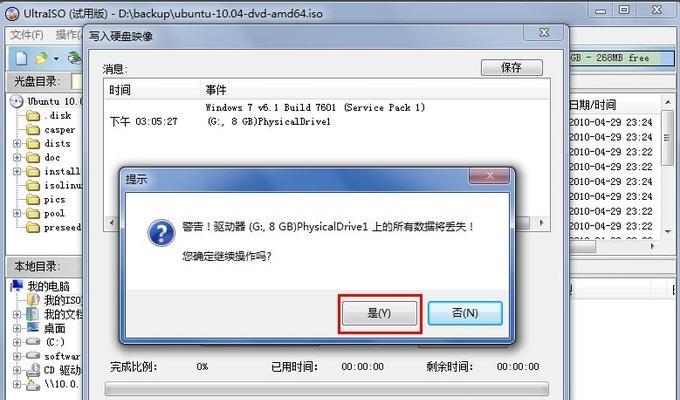The height and width of the screenshot is (400, 680).
Task: Select the 我的电脑 computer icon
Action: [x=16, y=285]
